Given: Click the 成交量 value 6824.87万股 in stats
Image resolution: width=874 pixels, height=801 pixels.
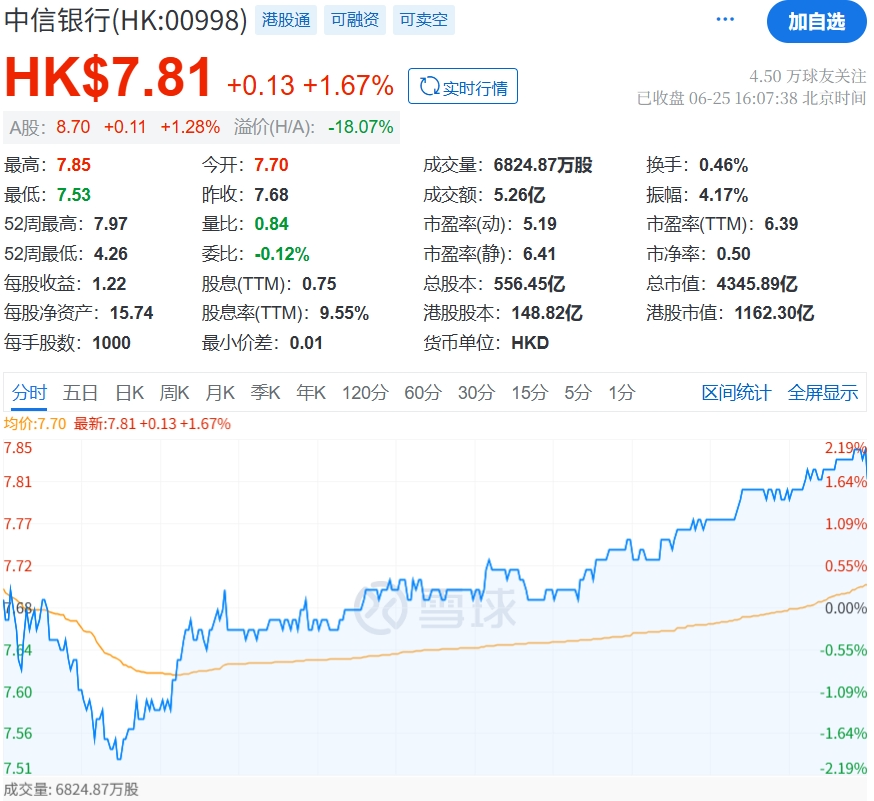Looking at the screenshot, I should [543, 165].
